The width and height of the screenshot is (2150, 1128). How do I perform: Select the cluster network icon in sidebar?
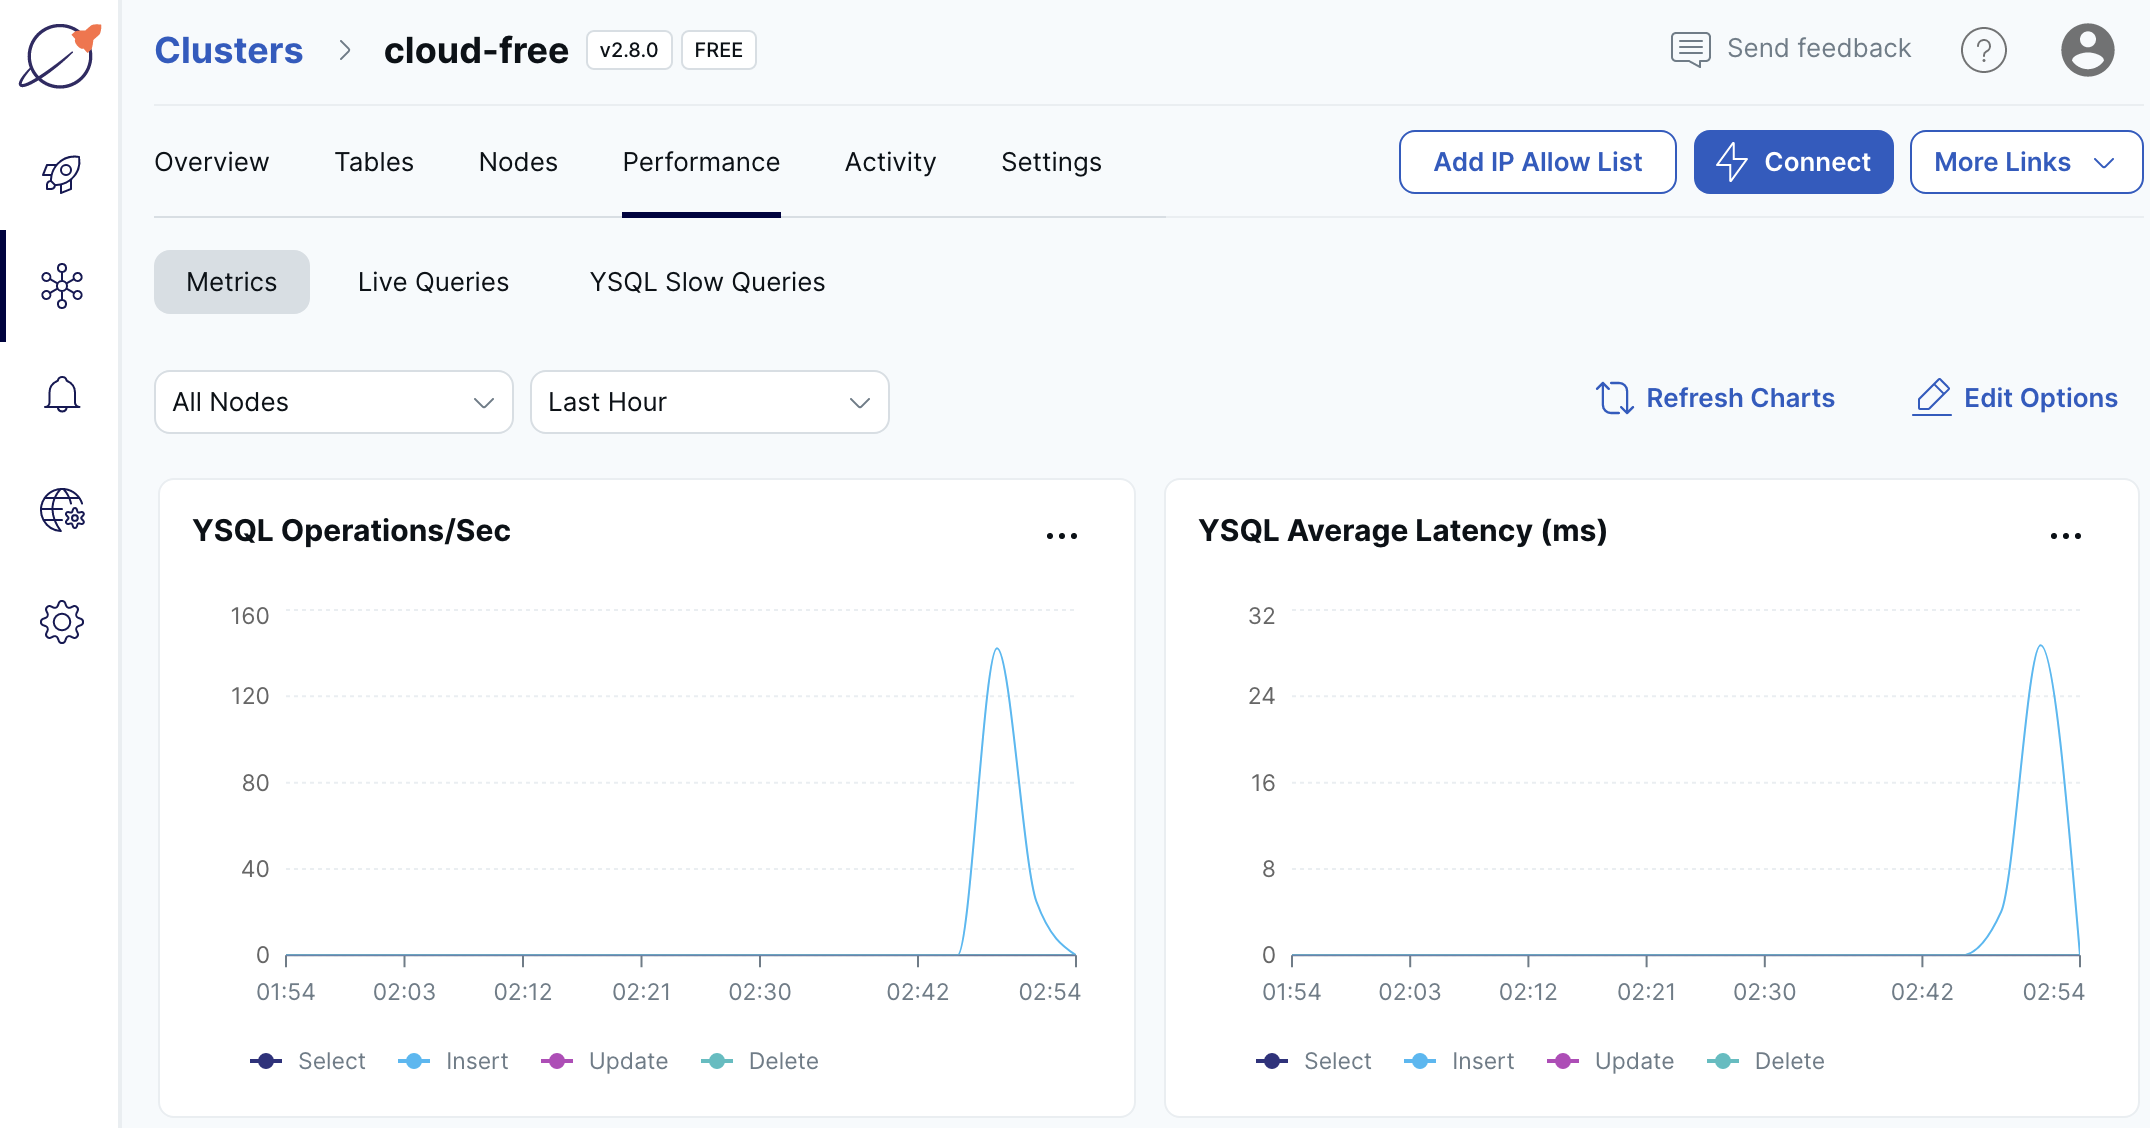coord(61,286)
